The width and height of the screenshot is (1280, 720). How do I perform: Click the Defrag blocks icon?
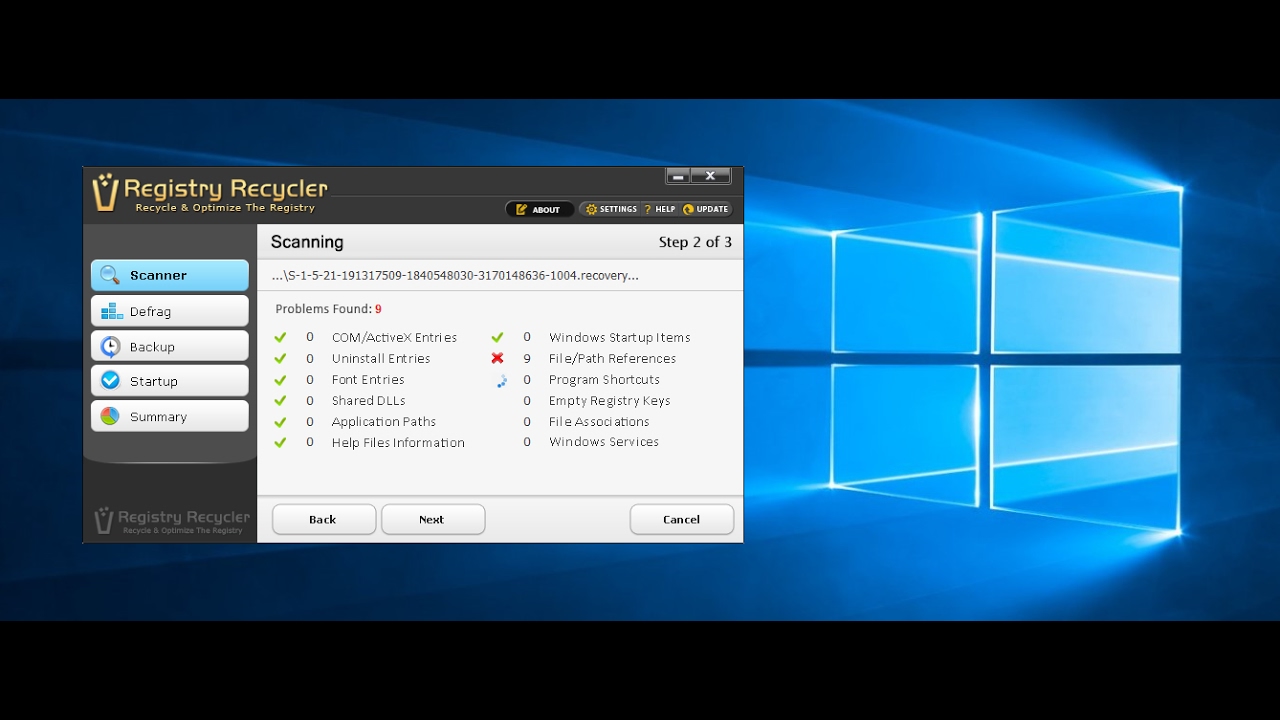tap(111, 311)
